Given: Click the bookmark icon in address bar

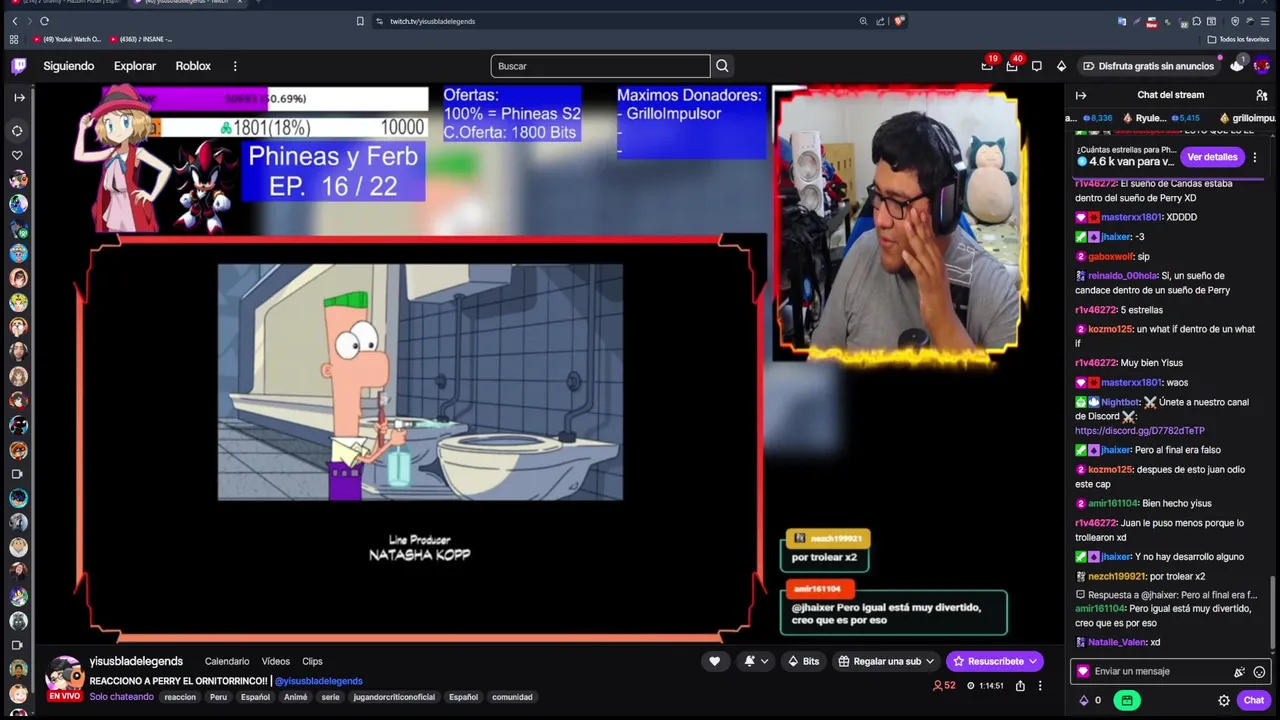Looking at the screenshot, I should pyautogui.click(x=360, y=21).
